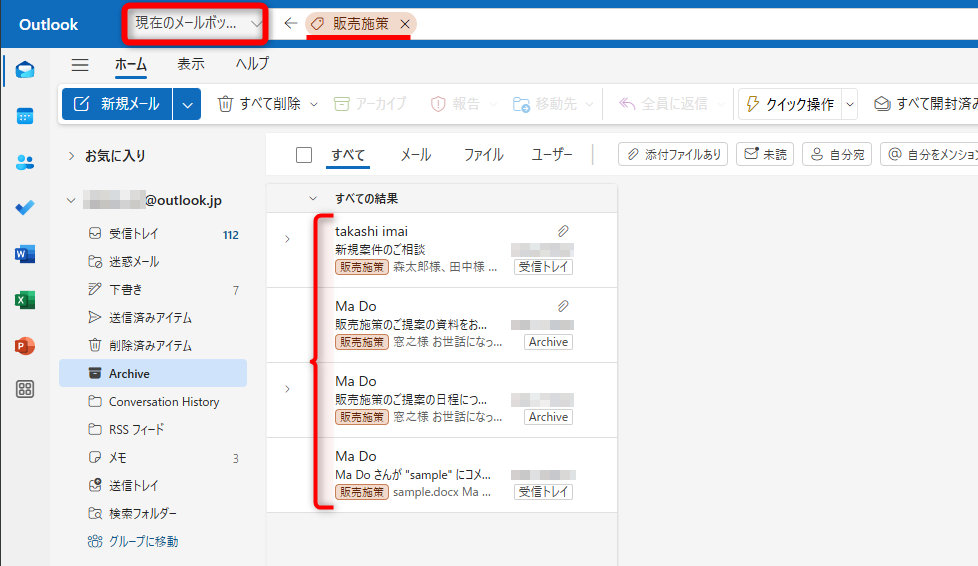
Task: Expand the 販売施策のご提案の日程 conversation thread
Action: (287, 389)
